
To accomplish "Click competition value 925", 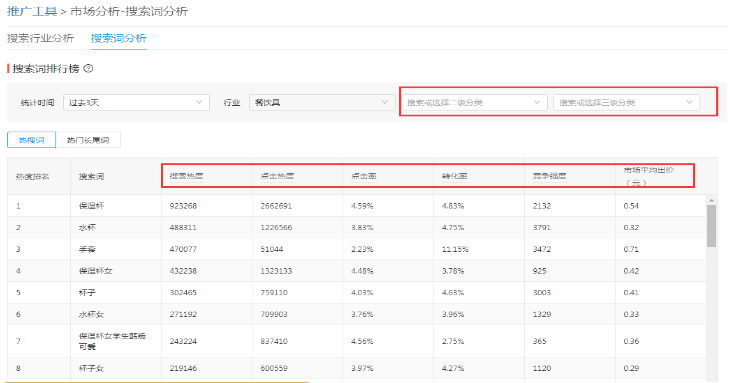I will [539, 271].
